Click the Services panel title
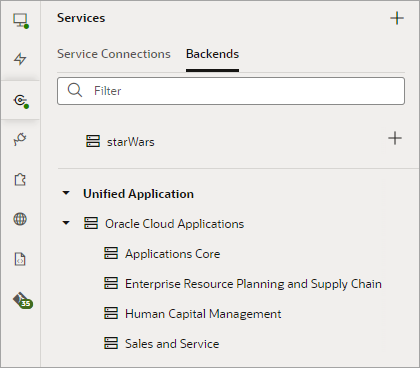The width and height of the screenshot is (420, 368). tap(81, 18)
